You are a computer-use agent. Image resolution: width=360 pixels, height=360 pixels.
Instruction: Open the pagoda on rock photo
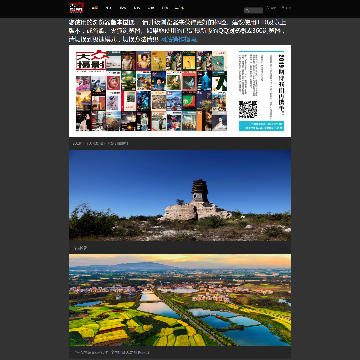click(180, 195)
